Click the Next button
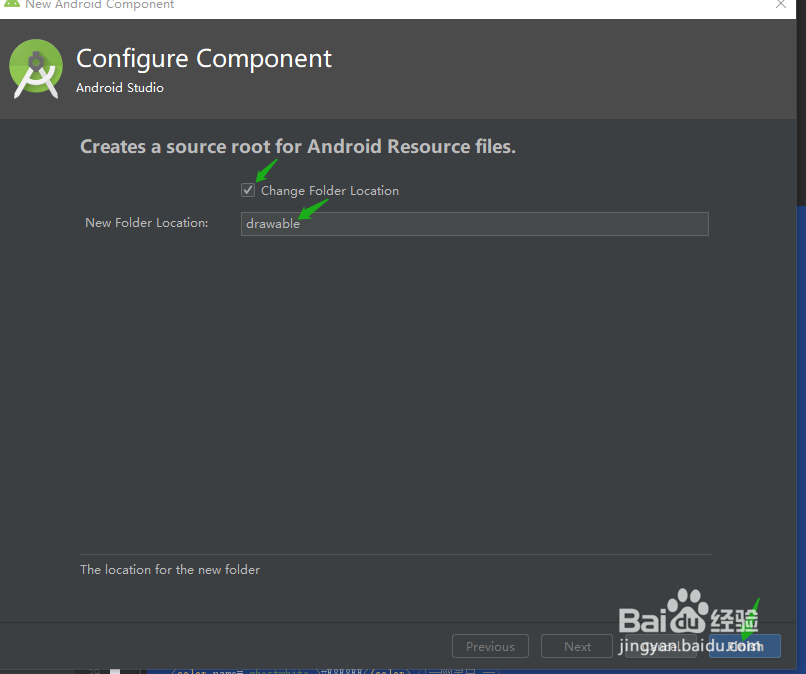 pos(577,646)
